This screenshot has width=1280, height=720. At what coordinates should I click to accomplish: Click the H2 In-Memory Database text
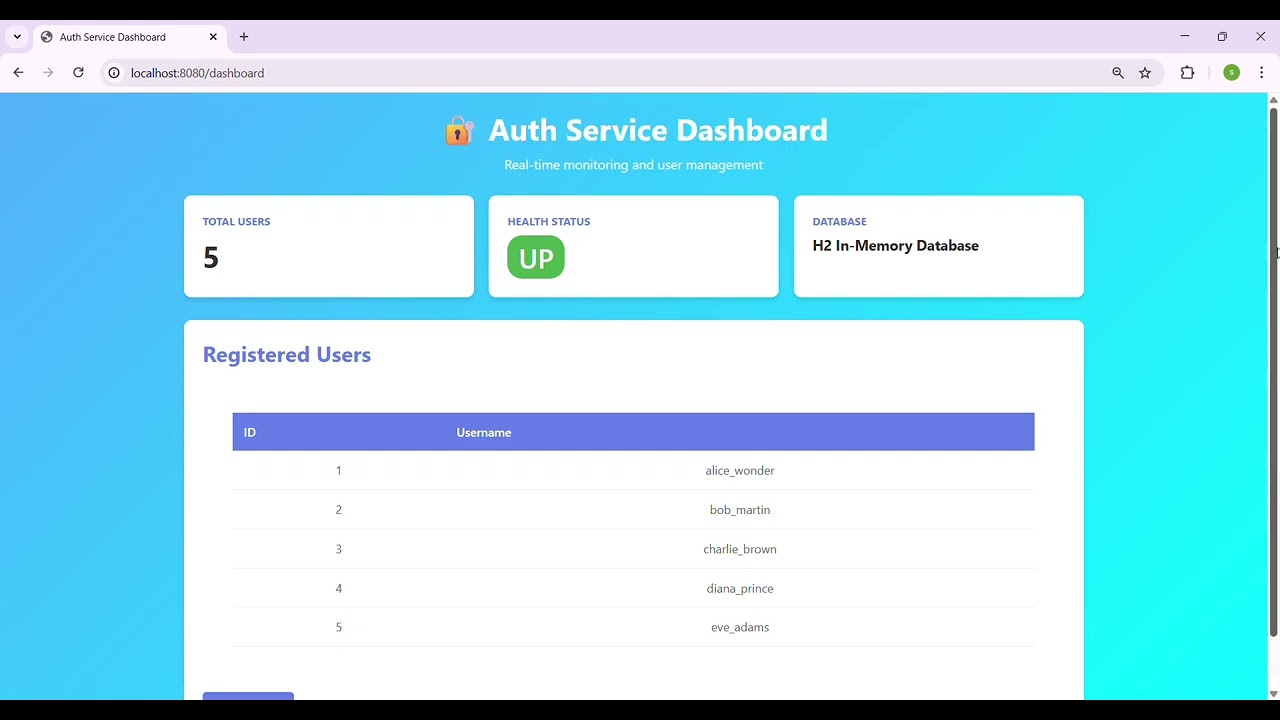[x=896, y=246]
